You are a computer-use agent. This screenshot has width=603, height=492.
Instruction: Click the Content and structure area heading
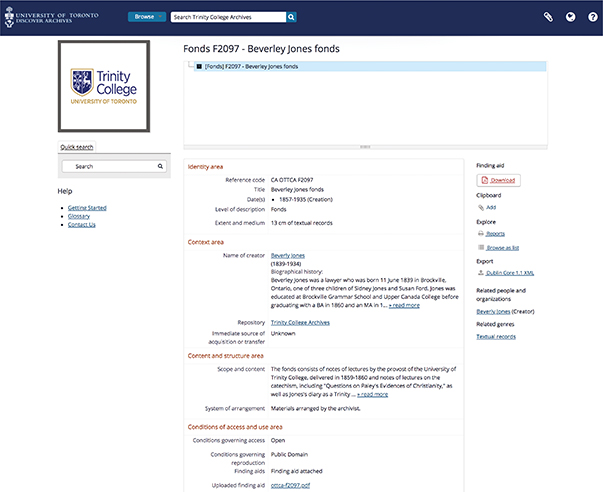pyautogui.click(x=226, y=356)
